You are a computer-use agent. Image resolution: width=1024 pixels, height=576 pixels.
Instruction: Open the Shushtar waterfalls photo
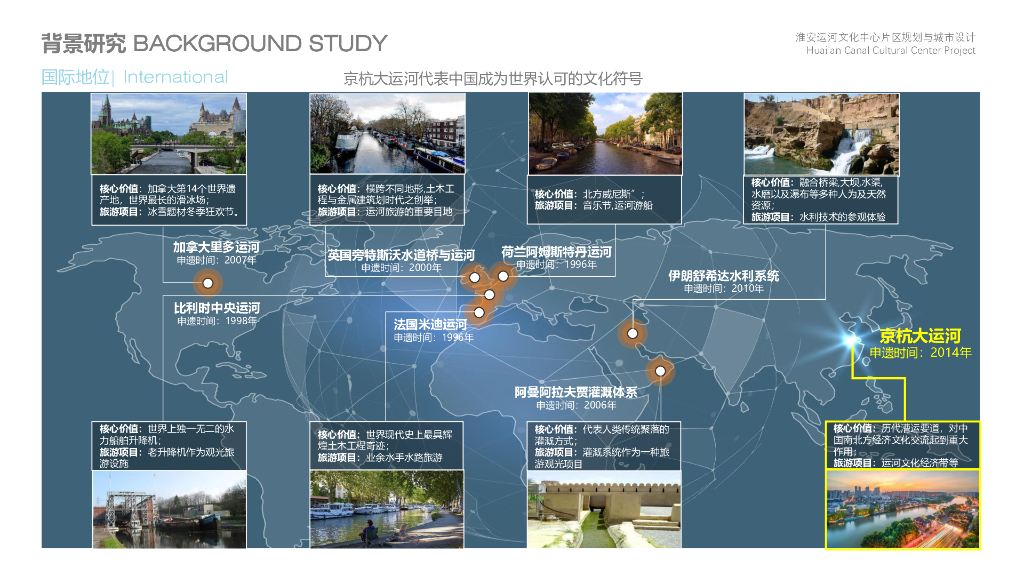(822, 135)
